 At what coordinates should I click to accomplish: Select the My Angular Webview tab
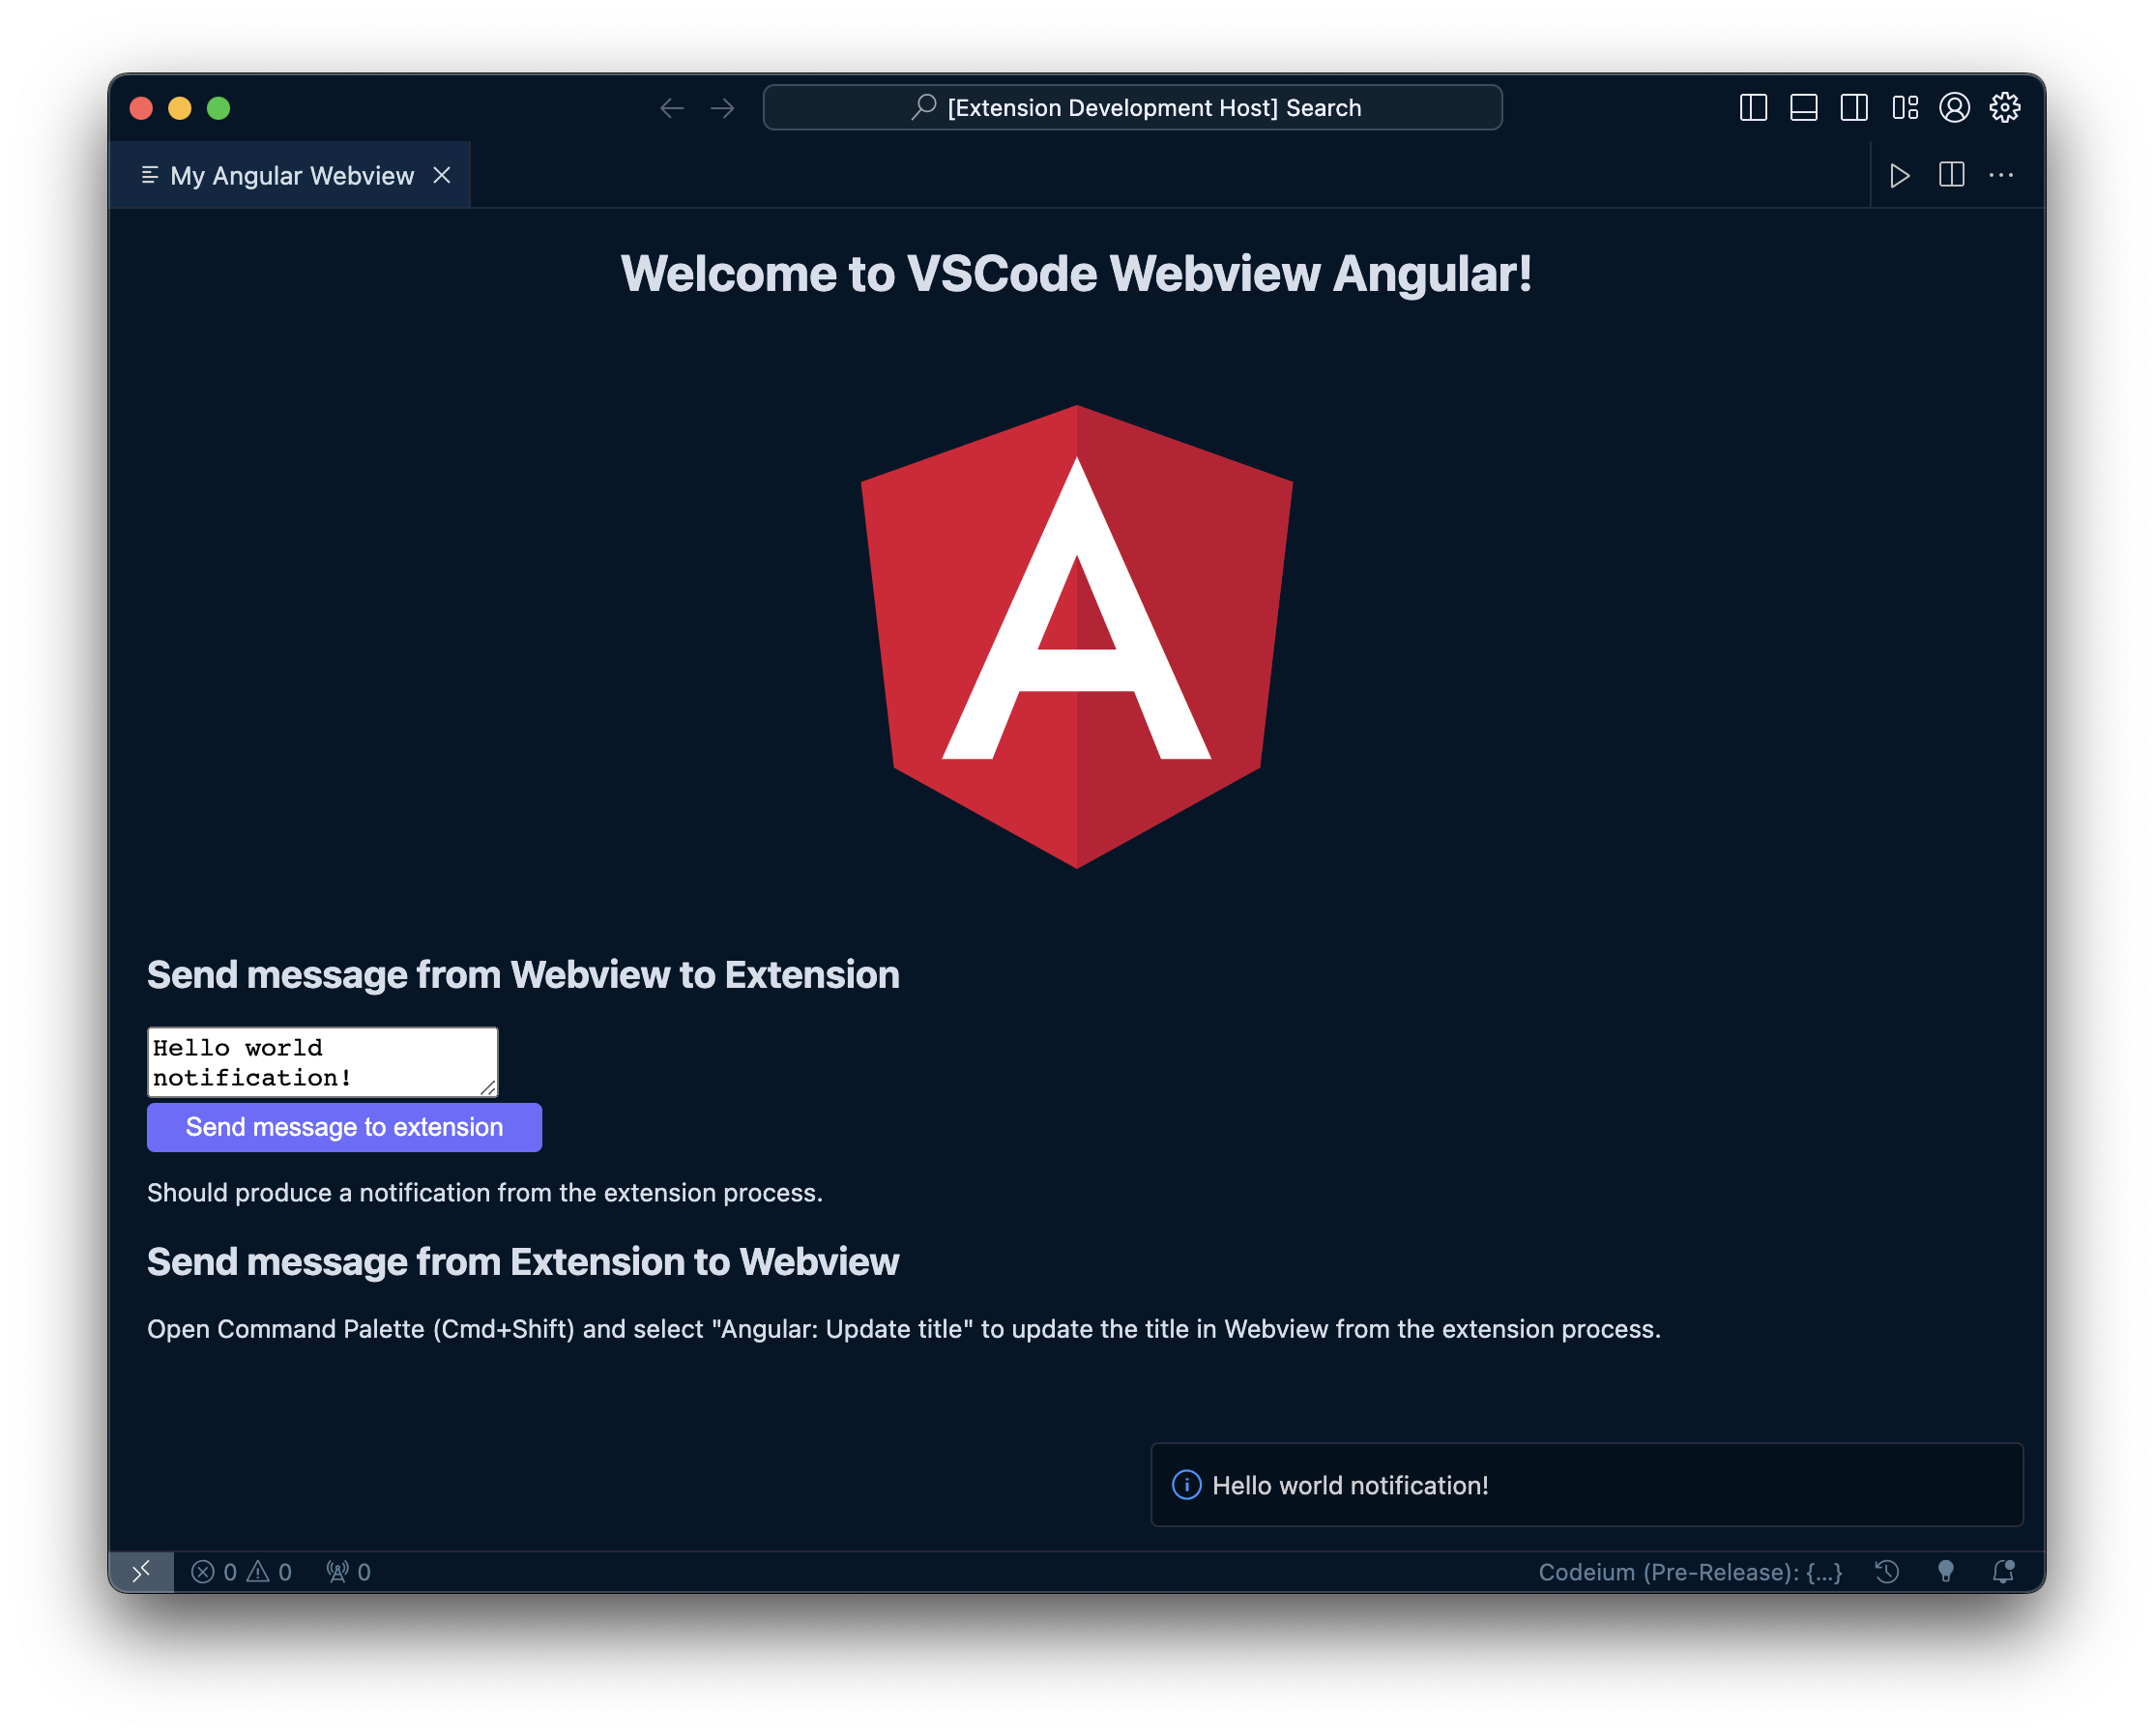pos(291,176)
